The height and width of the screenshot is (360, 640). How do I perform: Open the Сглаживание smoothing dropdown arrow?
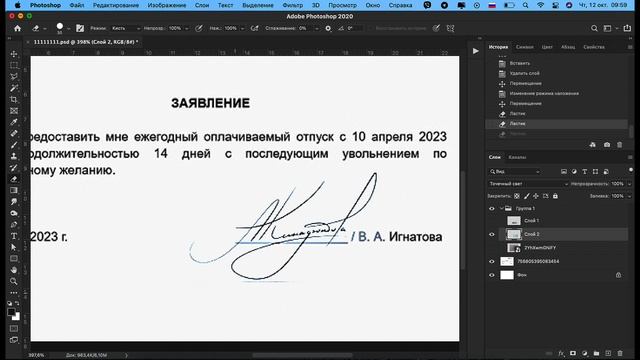316,29
